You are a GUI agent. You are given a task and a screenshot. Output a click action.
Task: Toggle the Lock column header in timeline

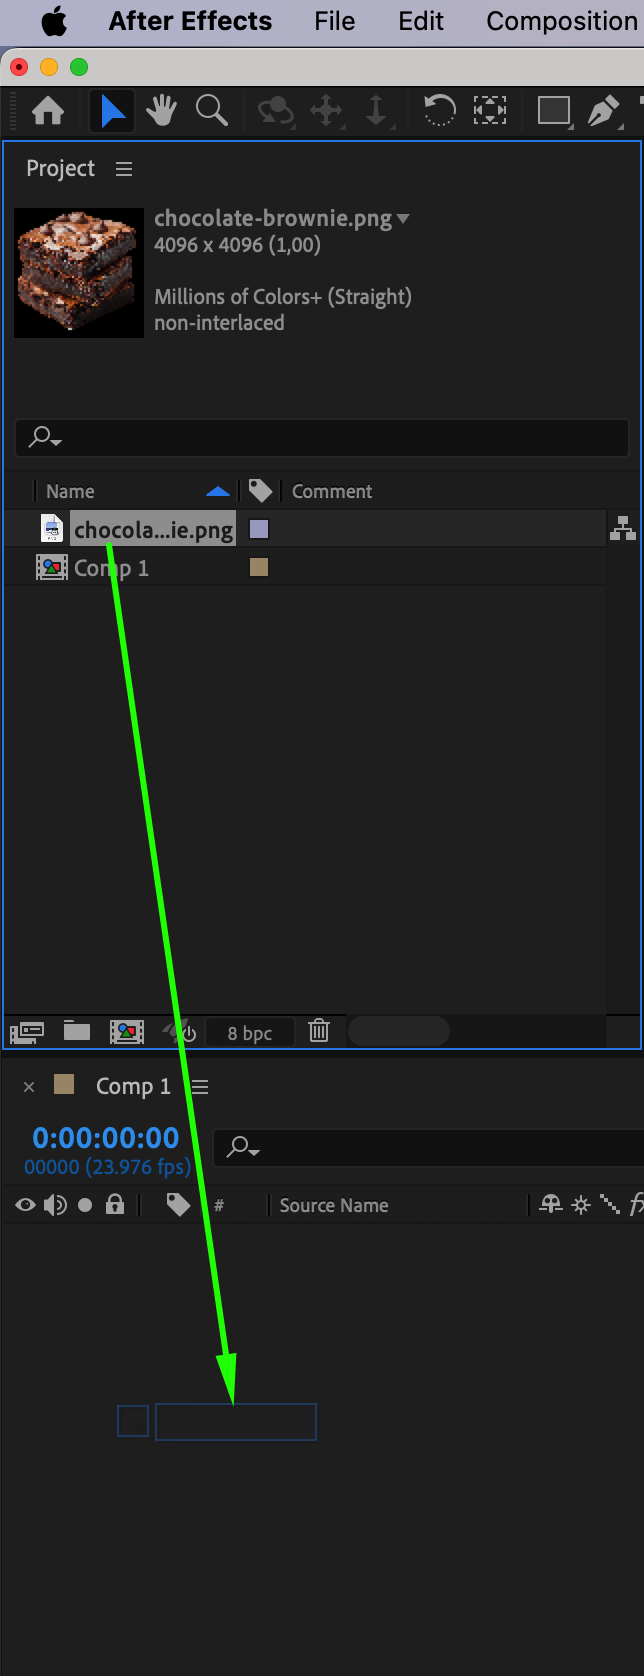pos(115,1205)
